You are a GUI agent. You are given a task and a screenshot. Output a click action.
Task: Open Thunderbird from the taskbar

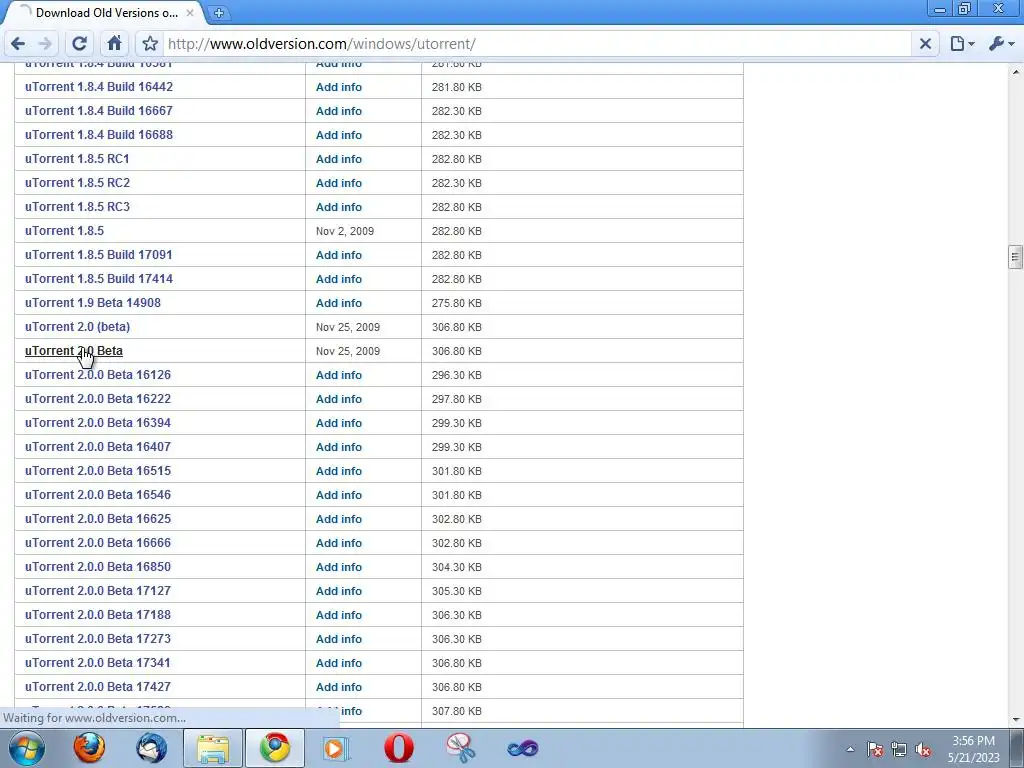[152, 748]
